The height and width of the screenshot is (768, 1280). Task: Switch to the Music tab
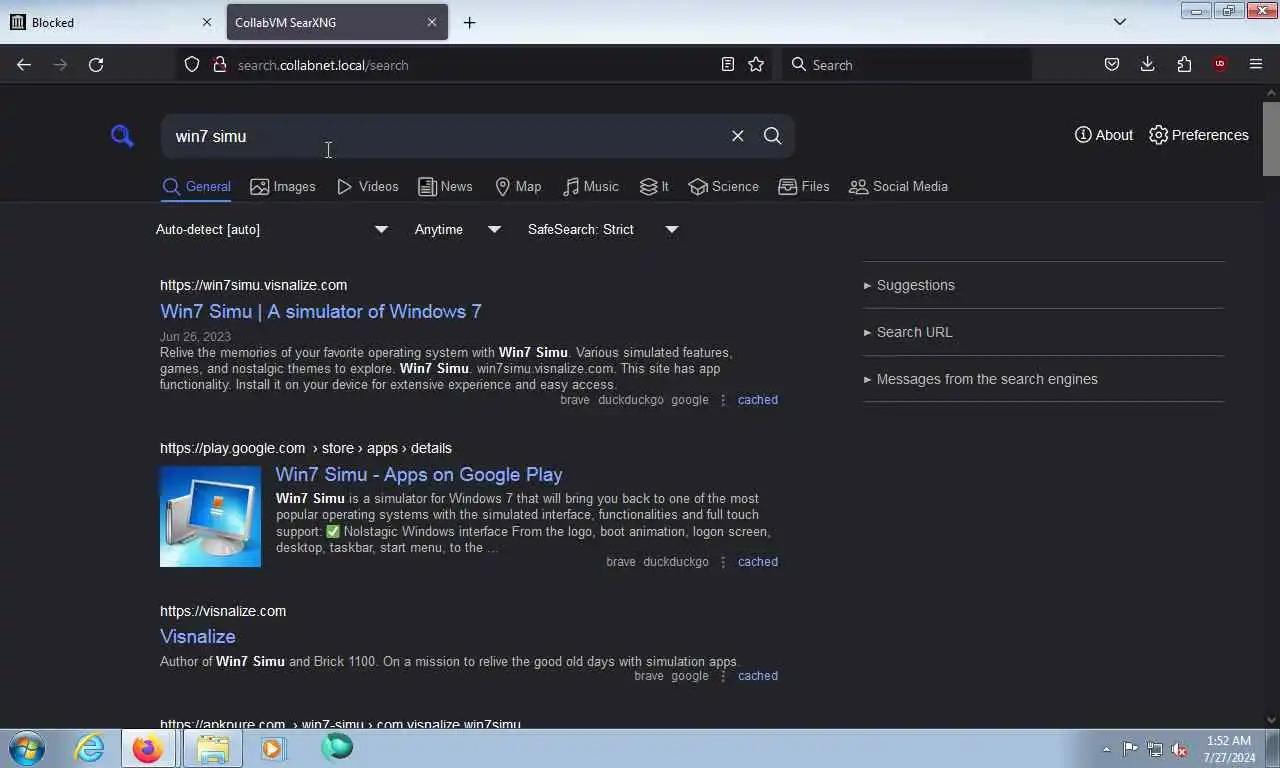click(591, 187)
